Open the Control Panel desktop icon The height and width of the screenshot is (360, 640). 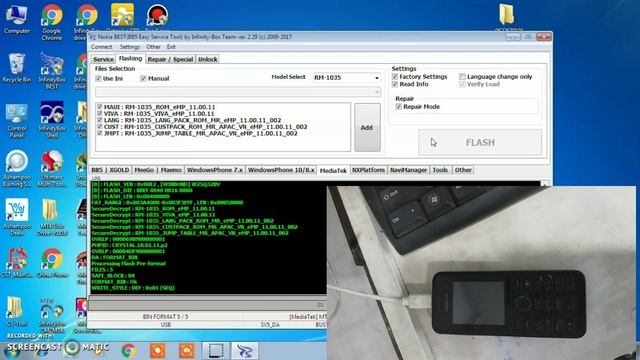pyautogui.click(x=16, y=120)
